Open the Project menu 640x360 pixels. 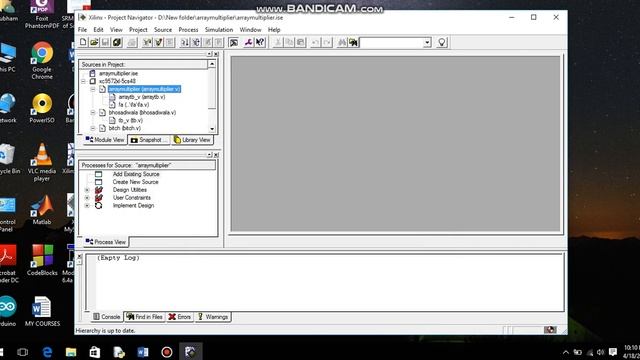tap(138, 30)
